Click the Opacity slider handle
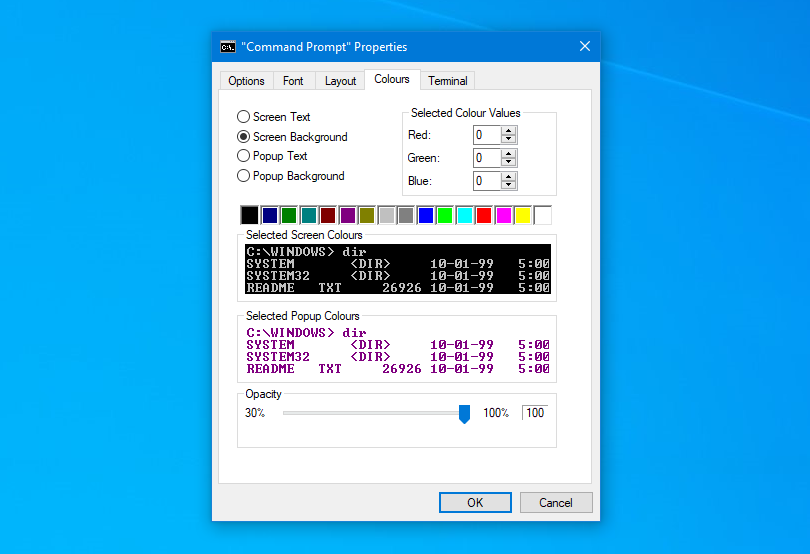The height and width of the screenshot is (554, 810). [464, 414]
